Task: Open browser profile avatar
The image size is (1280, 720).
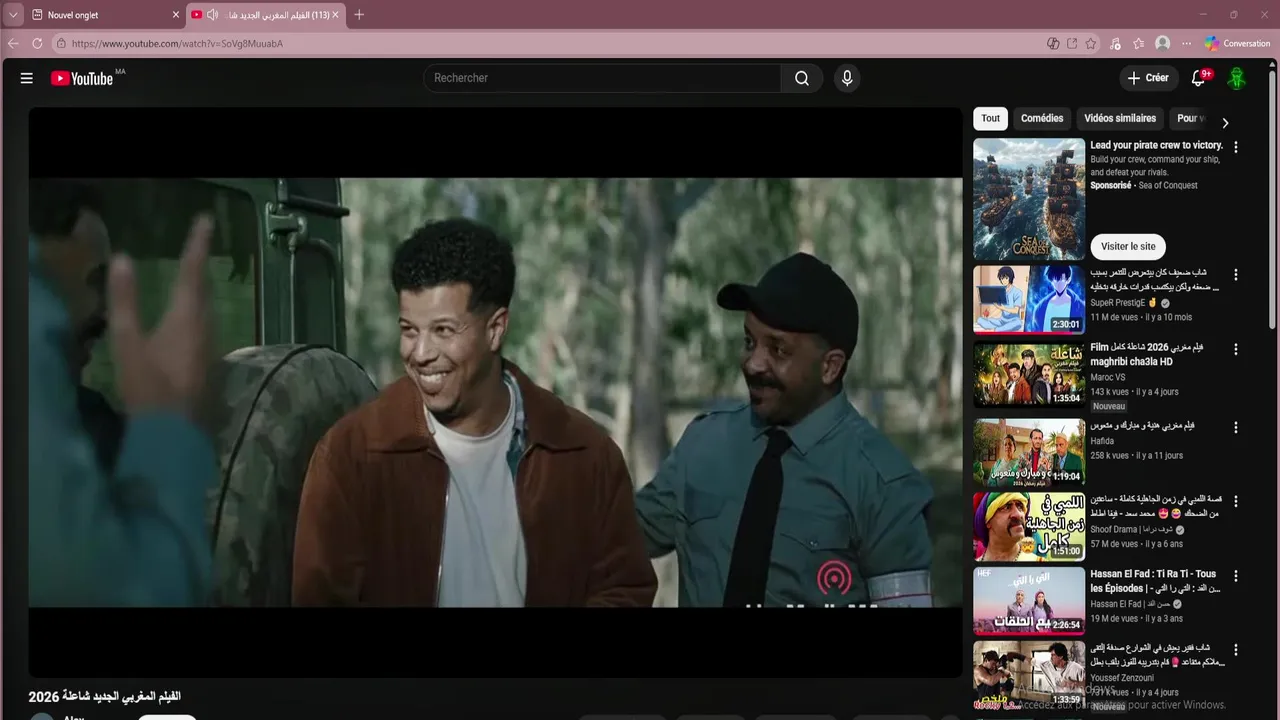Action: coord(1162,43)
